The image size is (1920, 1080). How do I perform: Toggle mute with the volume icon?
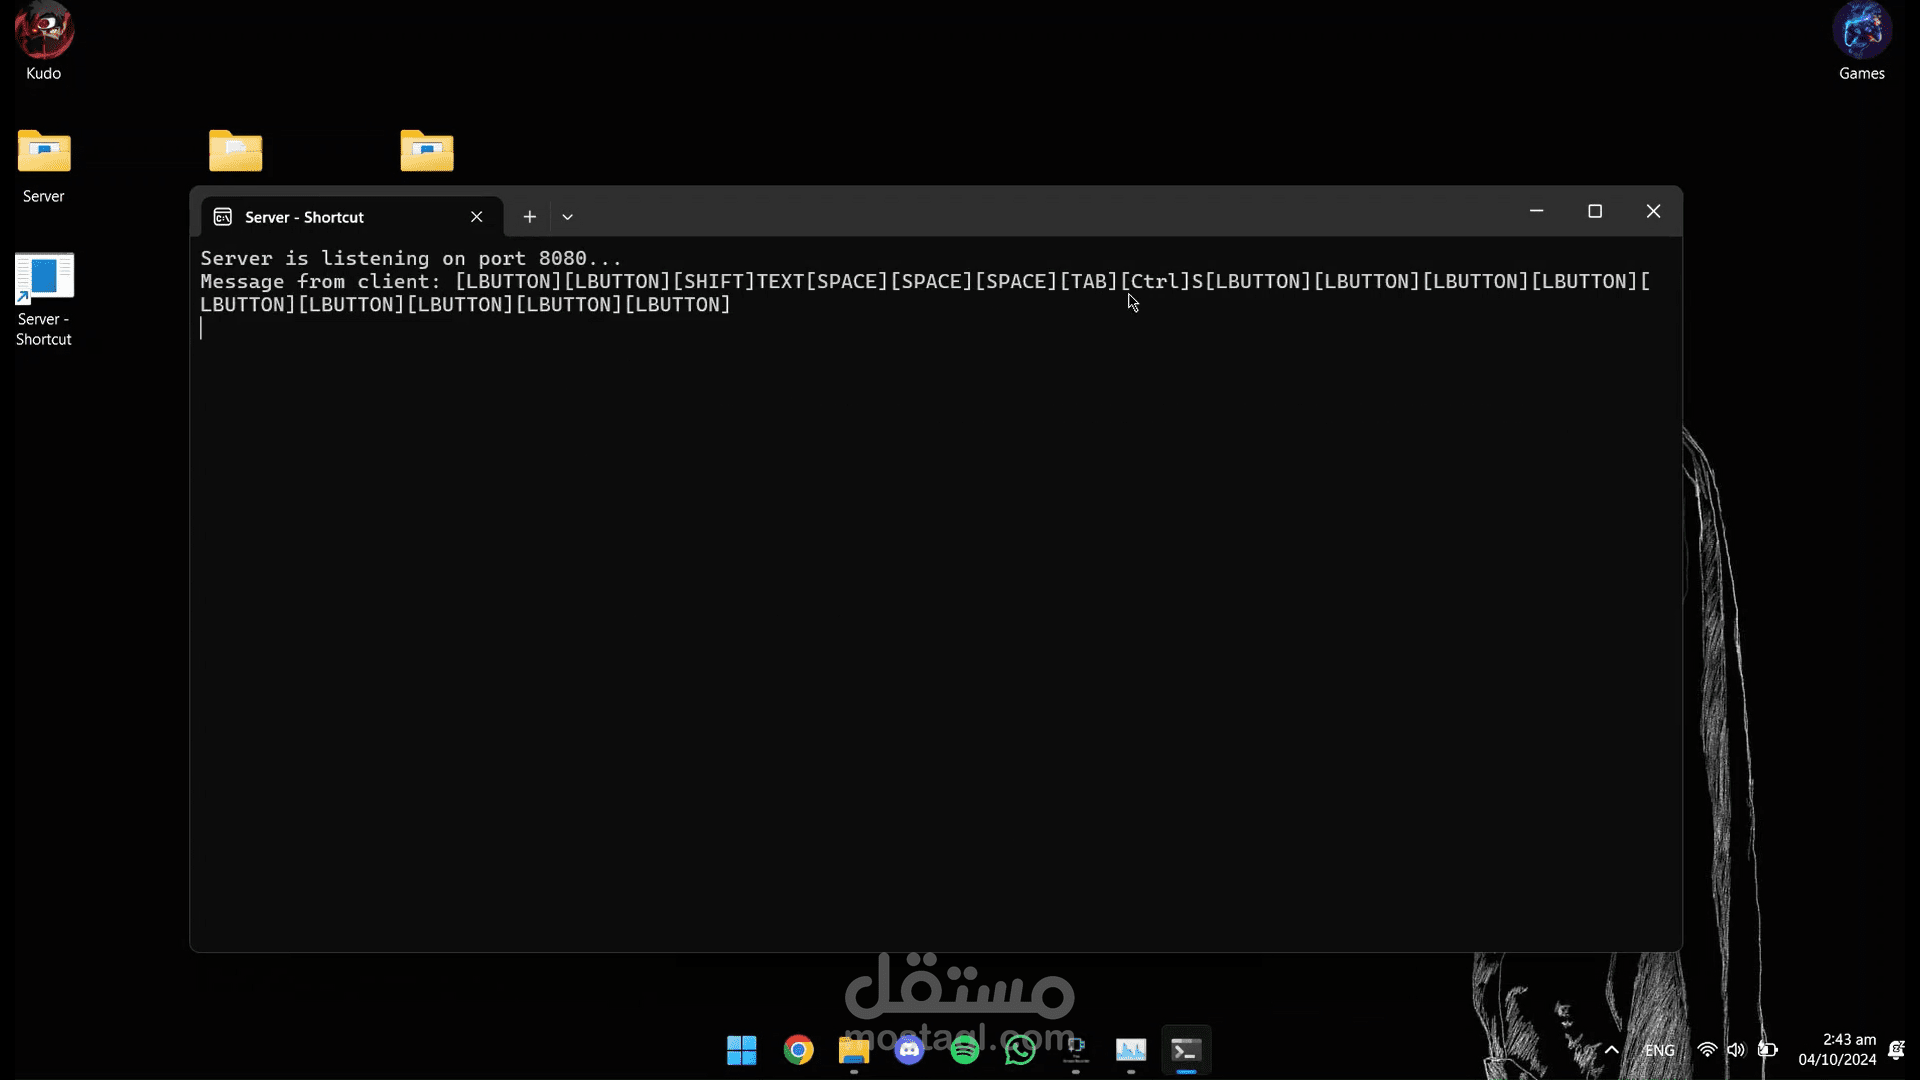[x=1737, y=1050]
